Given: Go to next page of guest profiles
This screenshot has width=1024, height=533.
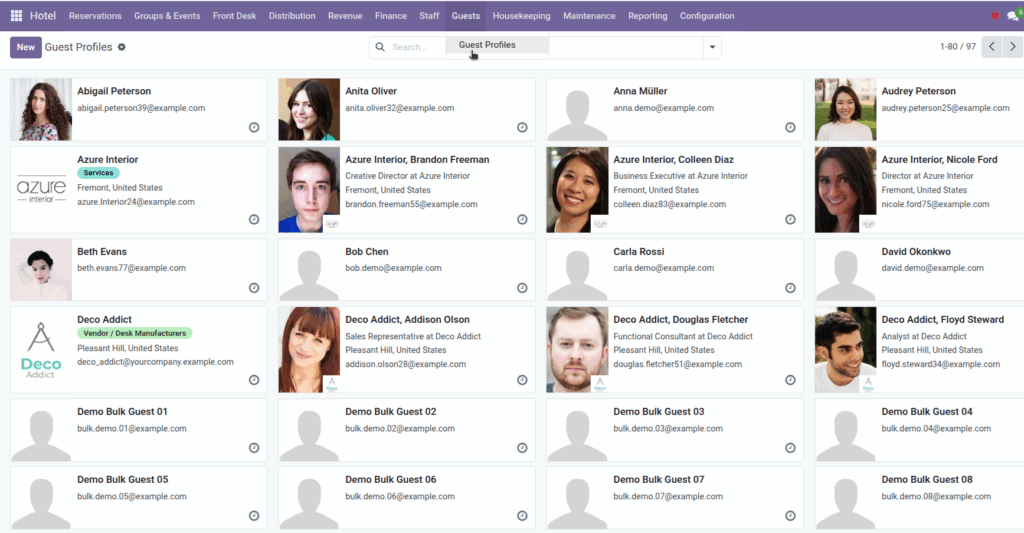Looking at the screenshot, I should (1013, 46).
